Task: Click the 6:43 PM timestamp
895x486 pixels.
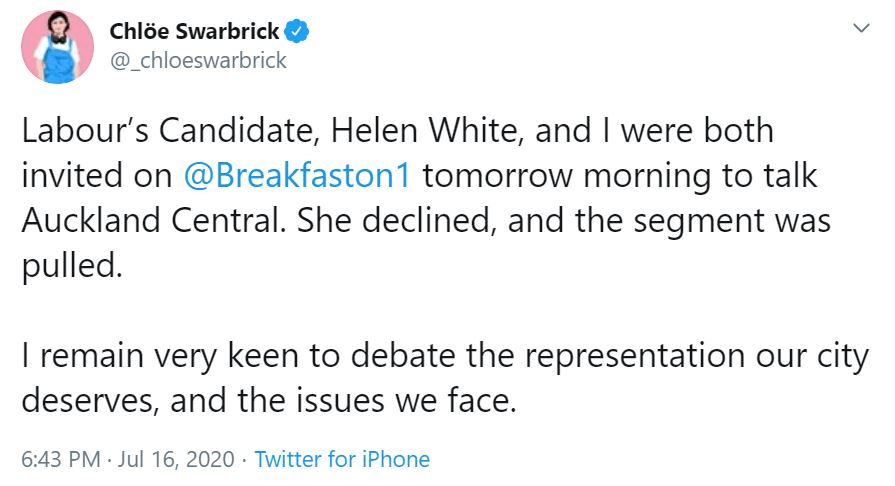Action: (60, 460)
